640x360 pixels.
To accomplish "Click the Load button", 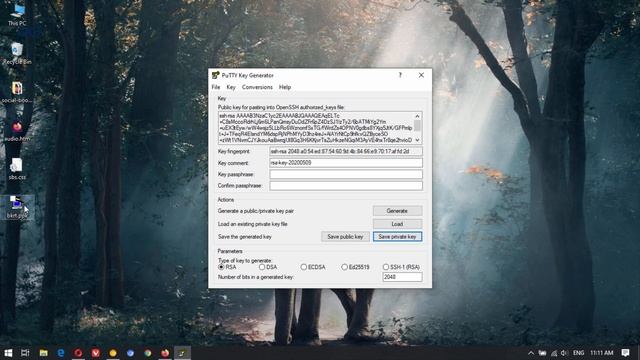I will (x=397, y=224).
